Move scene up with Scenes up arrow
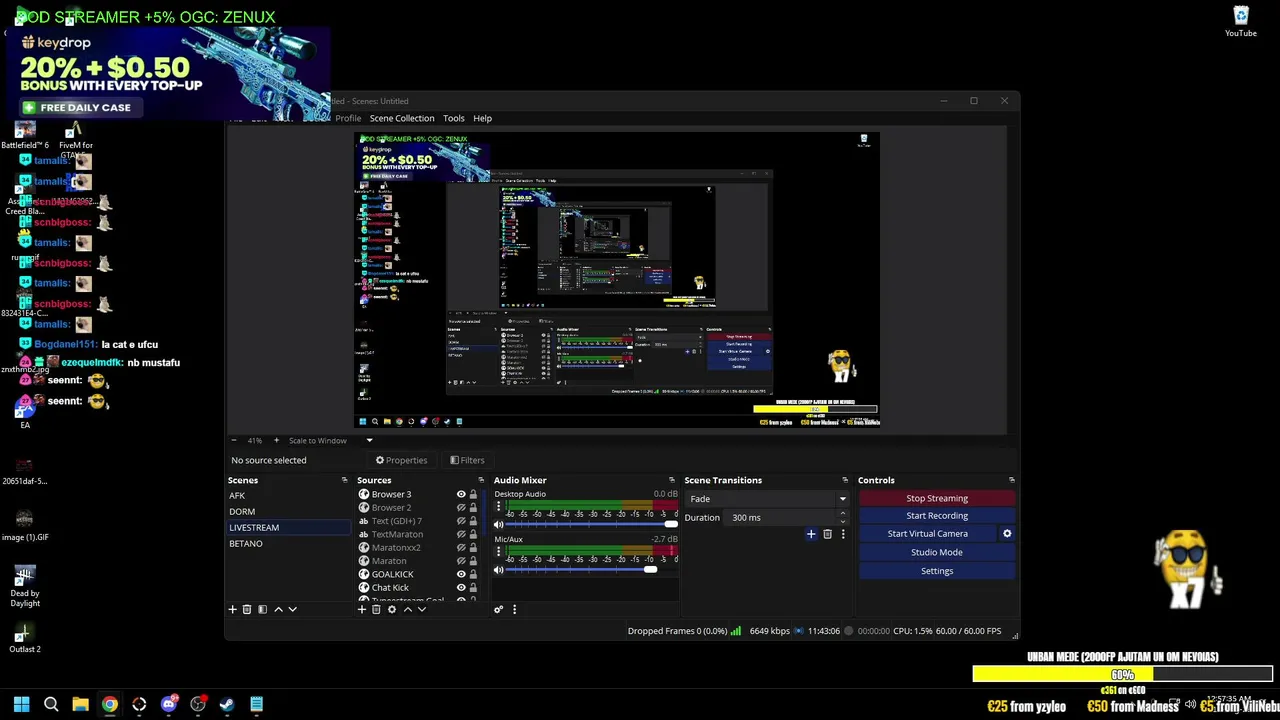The height and width of the screenshot is (720, 1280). point(278,609)
